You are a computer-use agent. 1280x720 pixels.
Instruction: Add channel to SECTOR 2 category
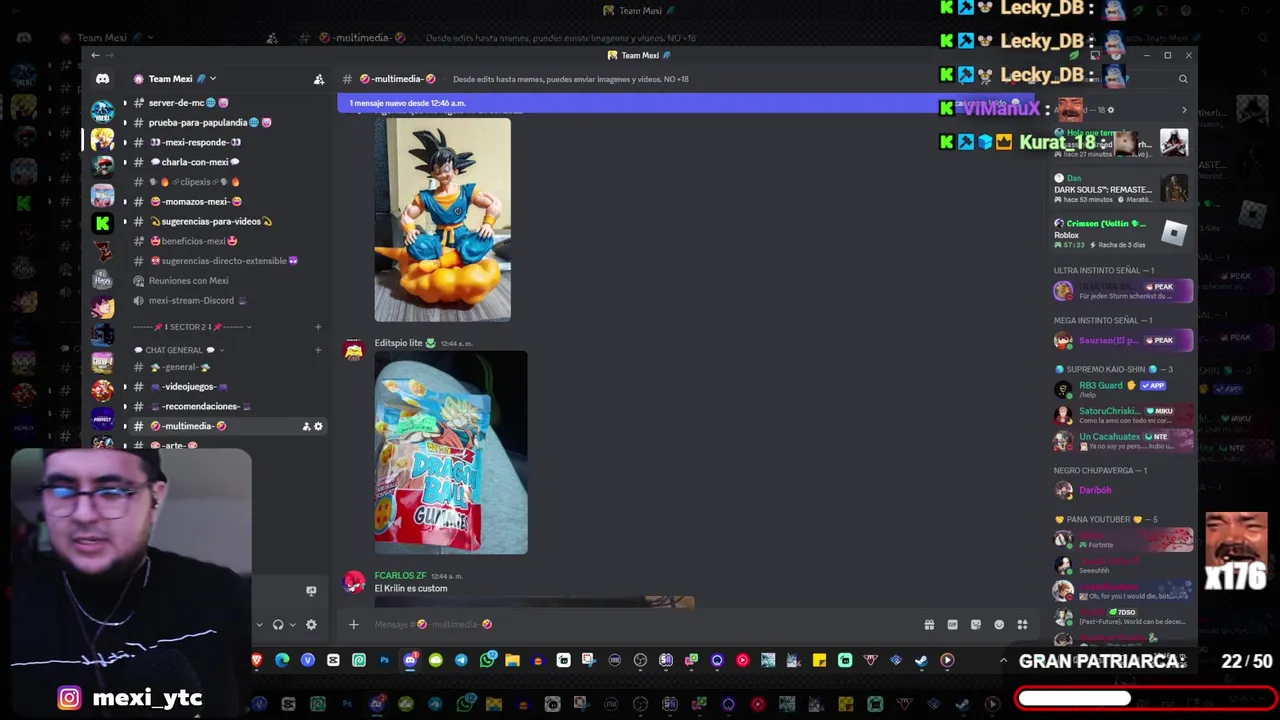pyautogui.click(x=318, y=327)
